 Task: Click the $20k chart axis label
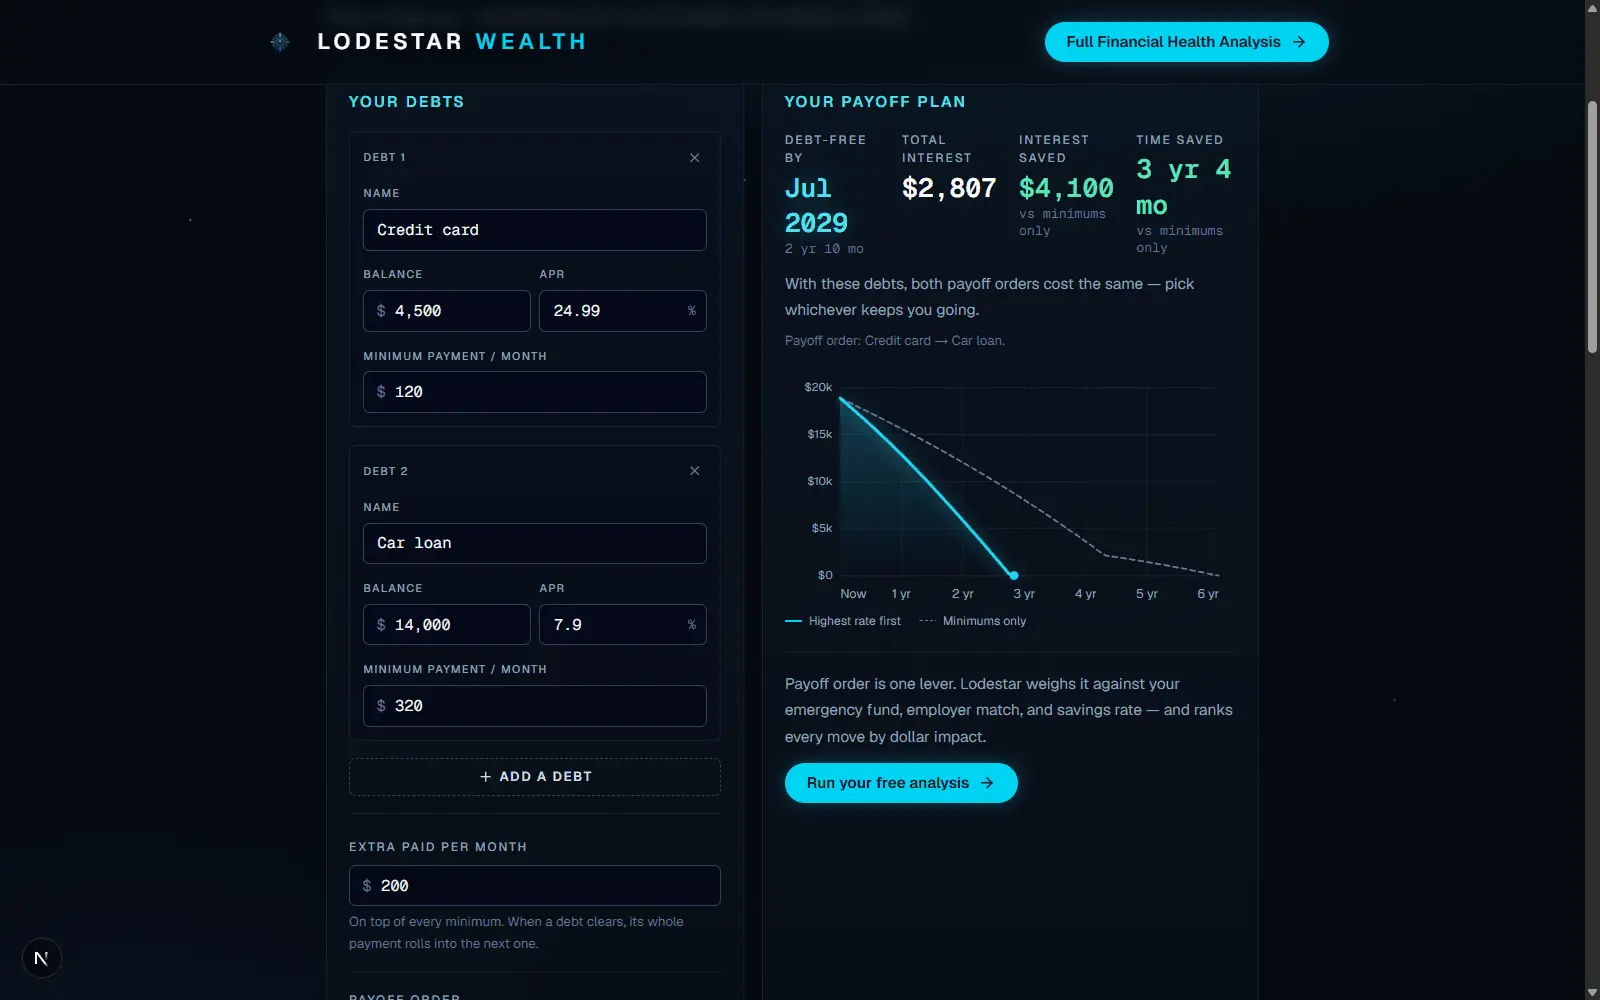click(818, 387)
